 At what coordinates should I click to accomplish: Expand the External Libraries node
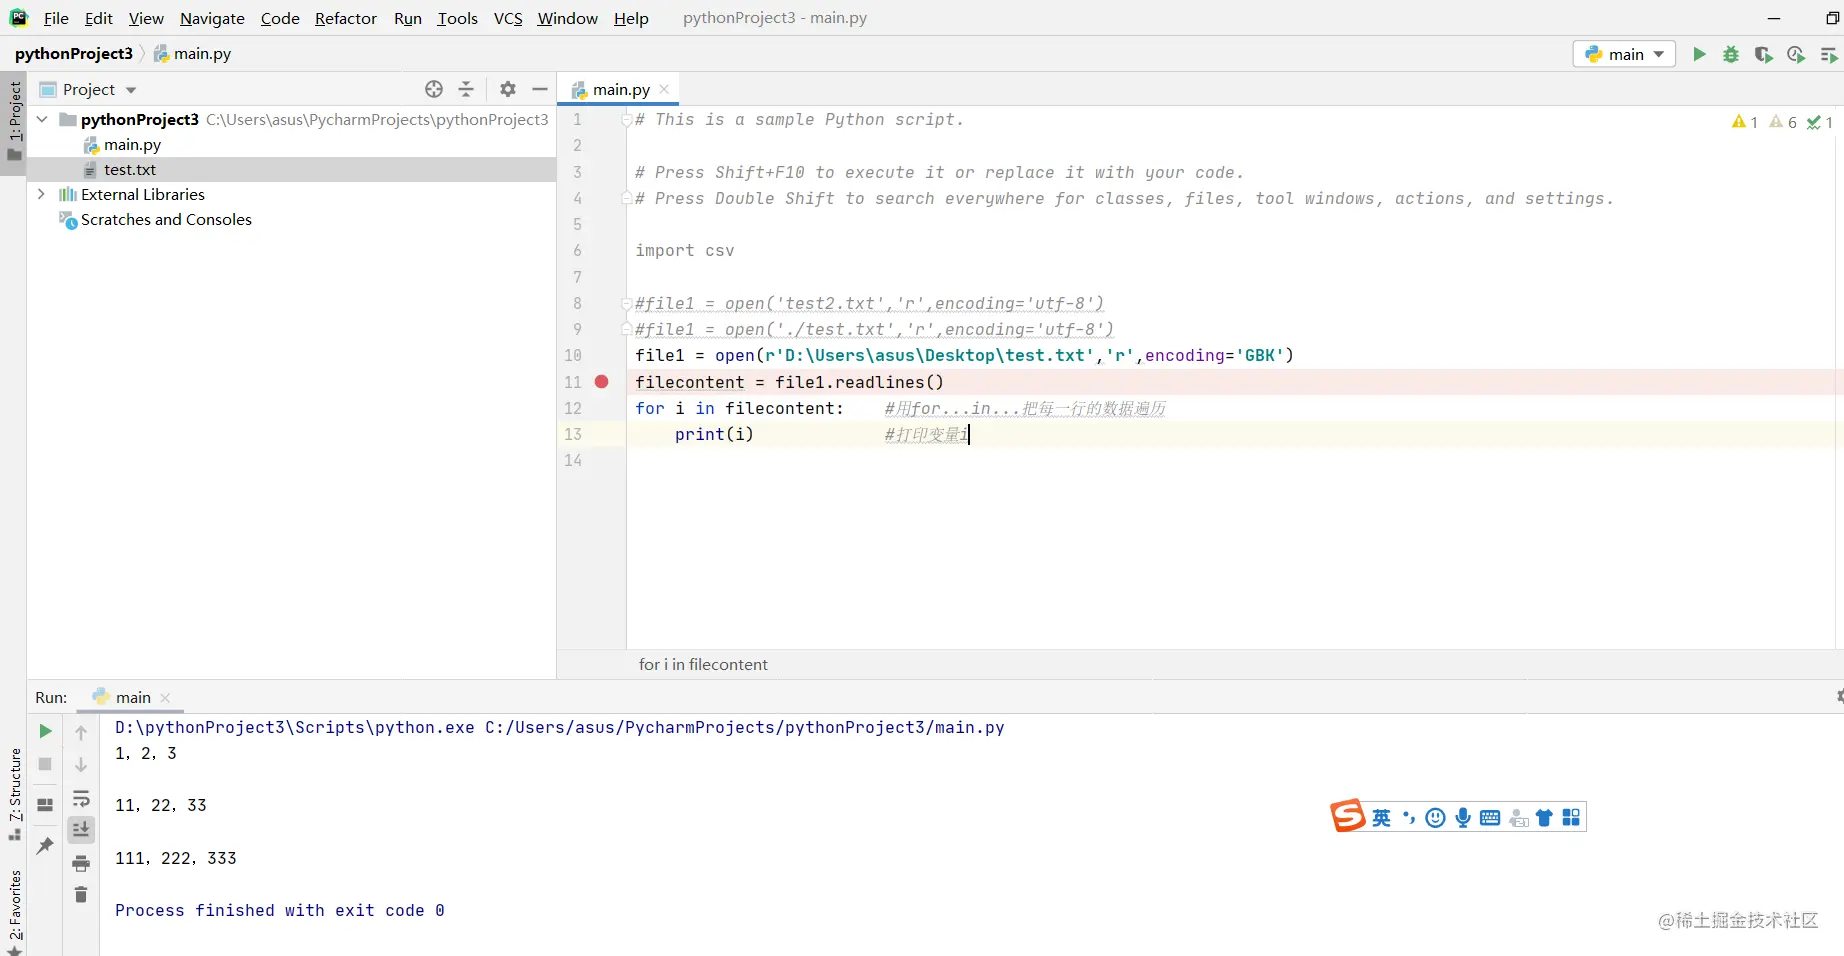coord(41,194)
